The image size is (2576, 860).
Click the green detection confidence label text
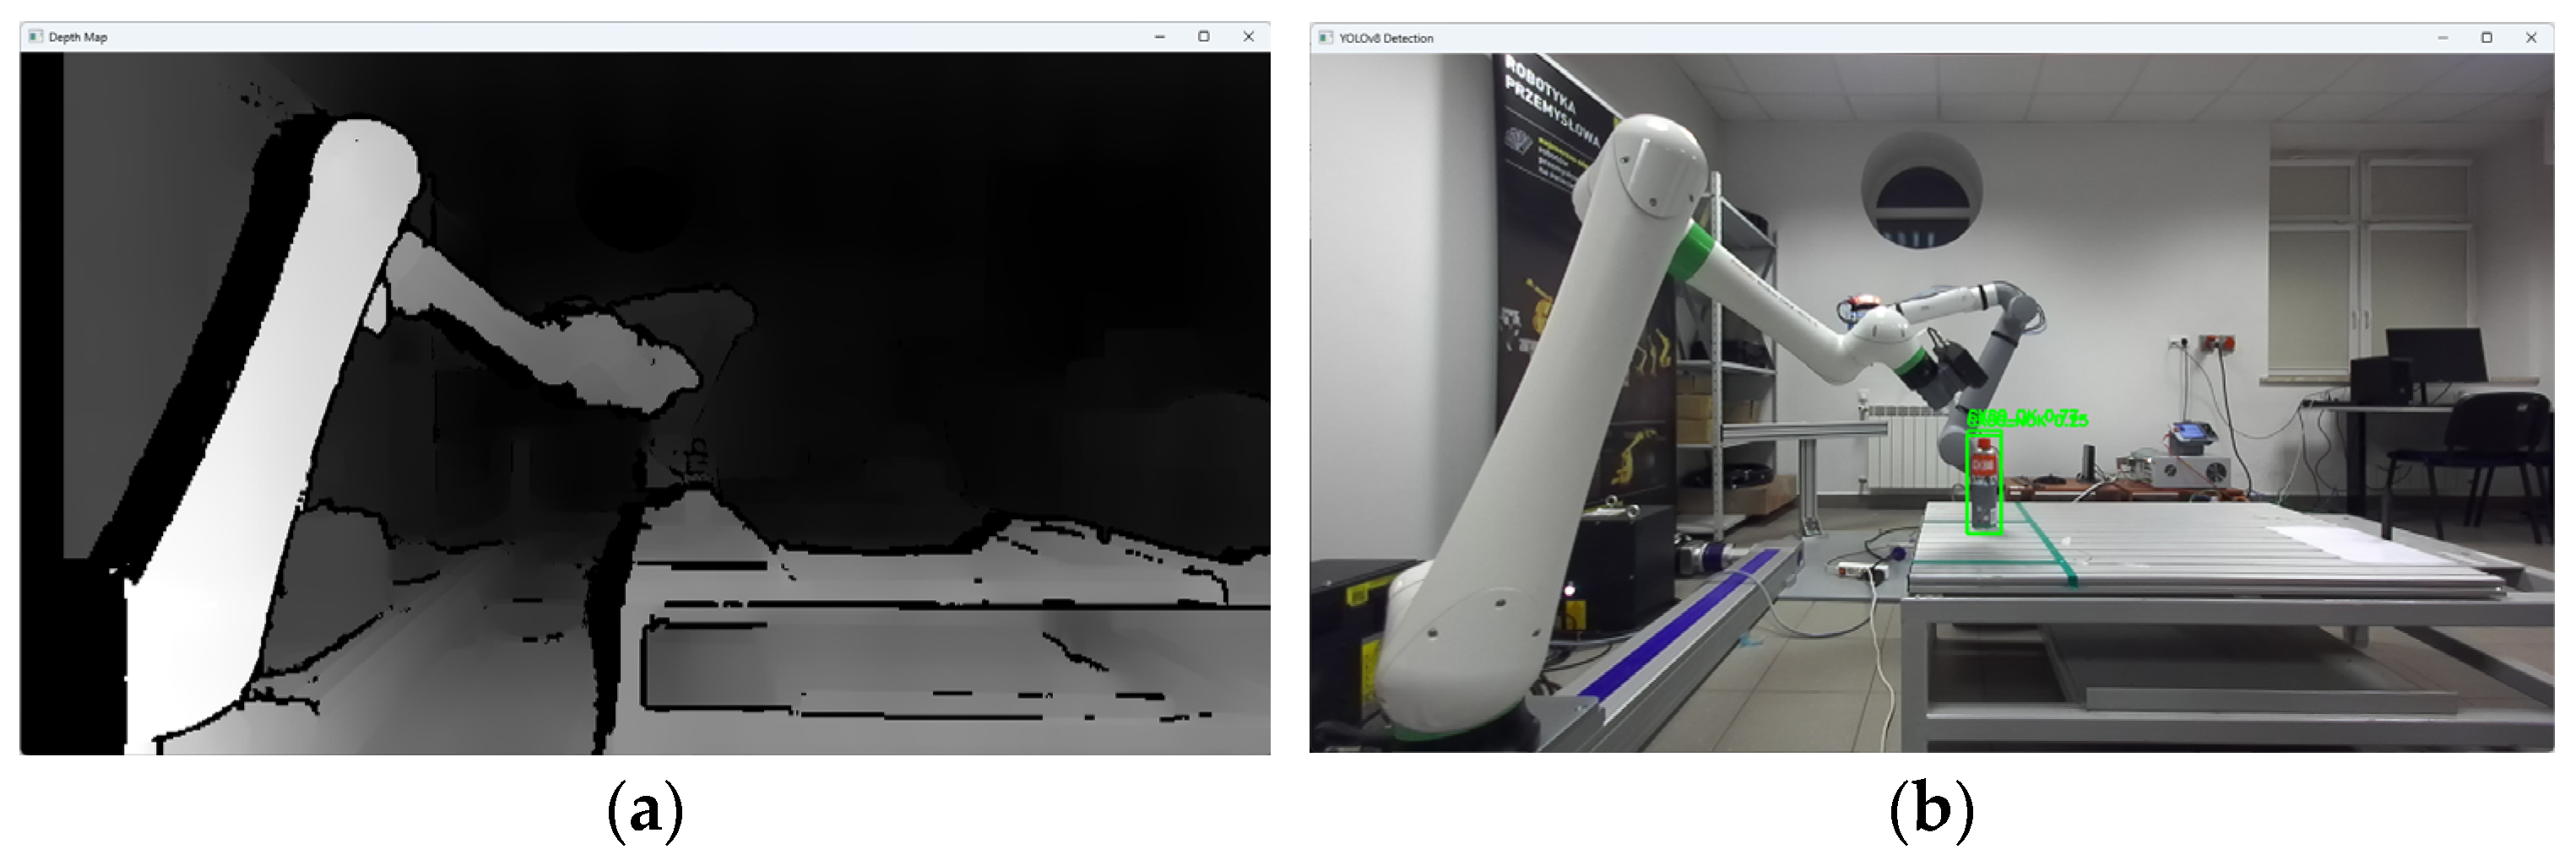pyautogui.click(x=2026, y=418)
